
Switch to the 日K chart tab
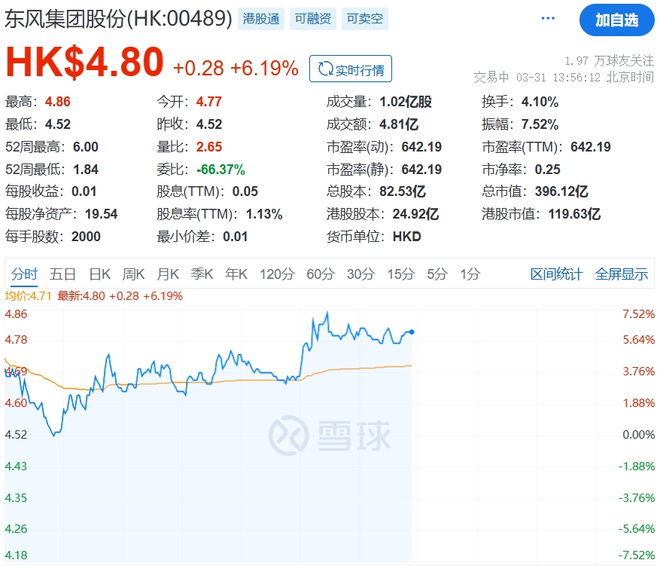click(x=99, y=274)
